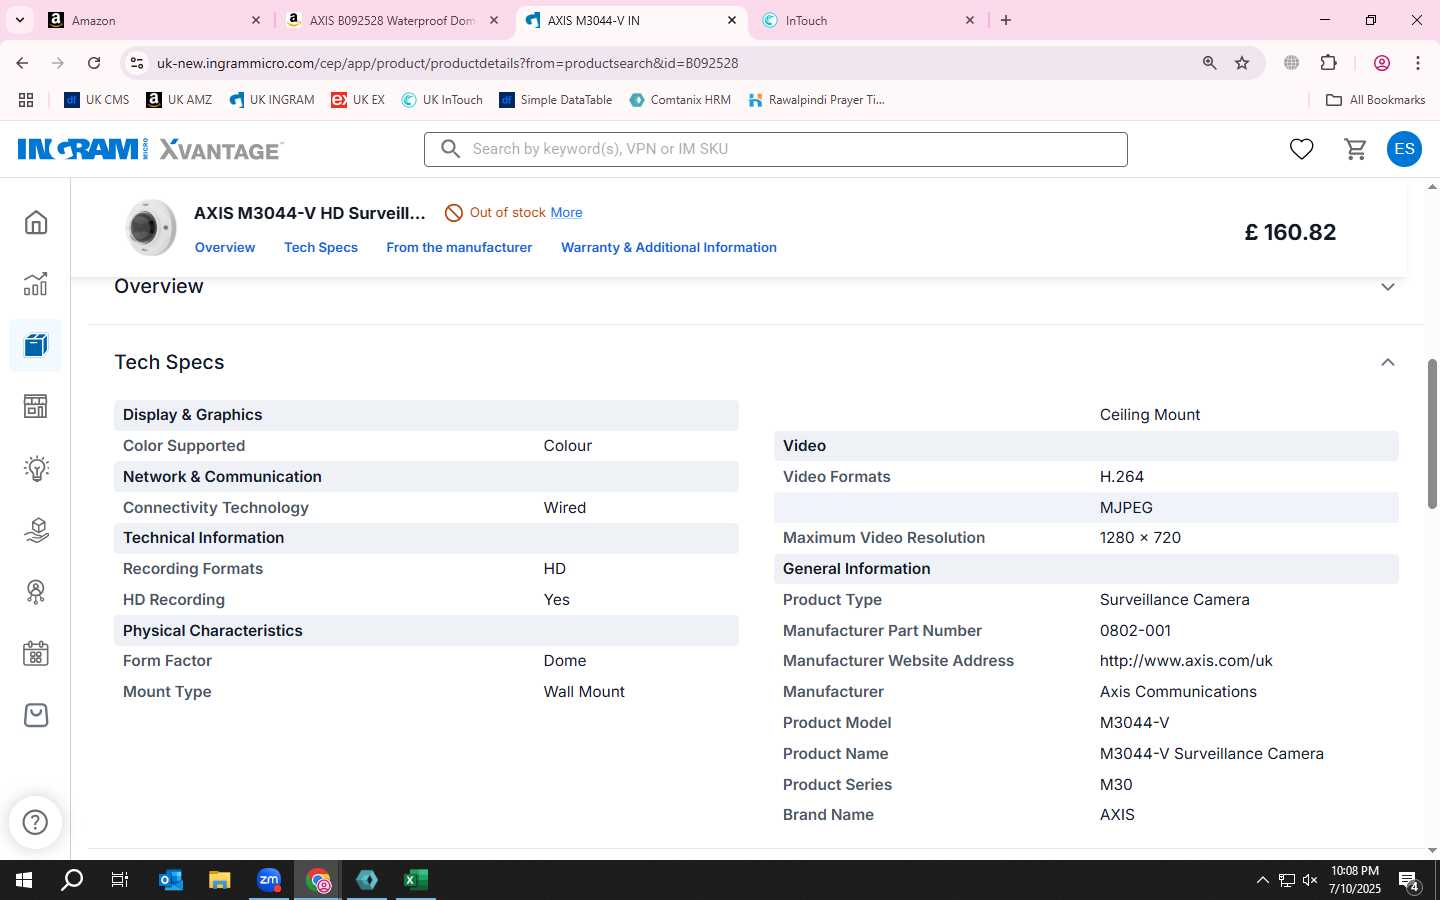Open new browser tab with plus button
The height and width of the screenshot is (900, 1440).
(1006, 20)
